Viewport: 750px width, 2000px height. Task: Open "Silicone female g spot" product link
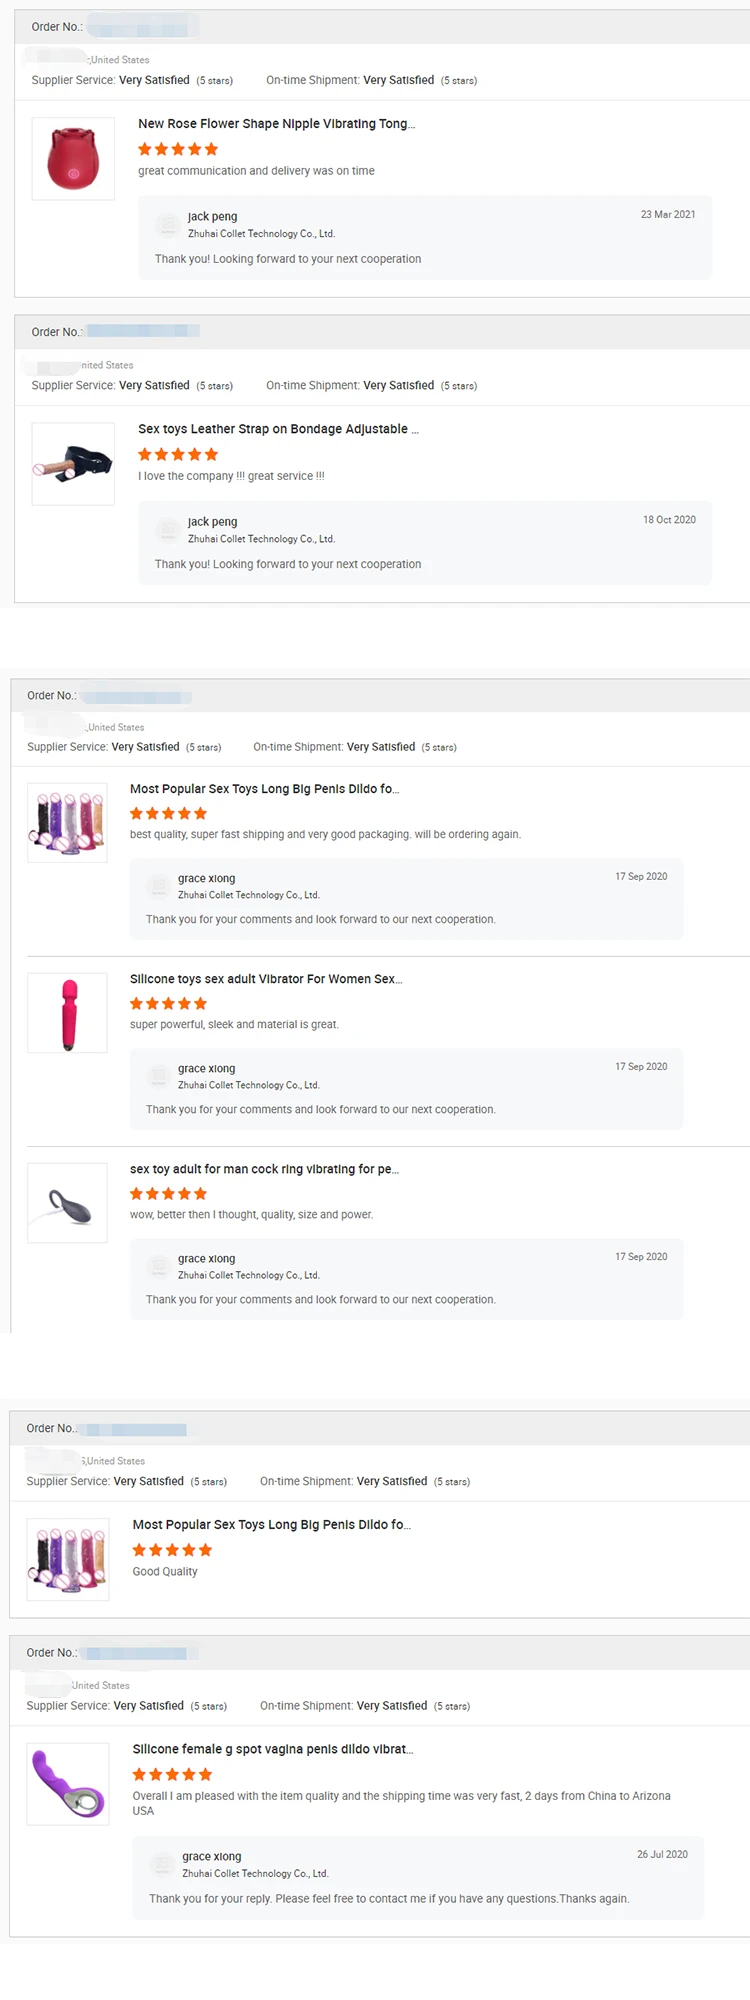click(272, 1749)
